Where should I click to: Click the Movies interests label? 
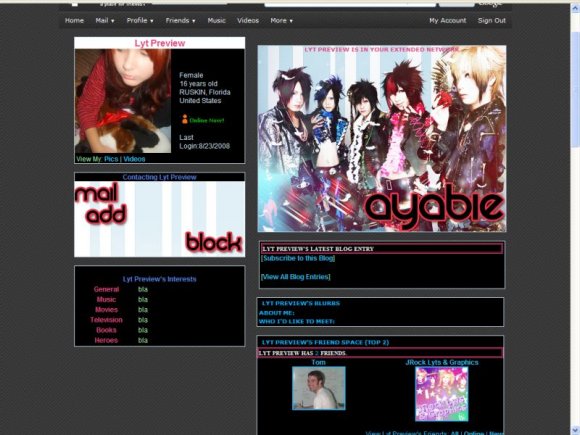pos(106,310)
